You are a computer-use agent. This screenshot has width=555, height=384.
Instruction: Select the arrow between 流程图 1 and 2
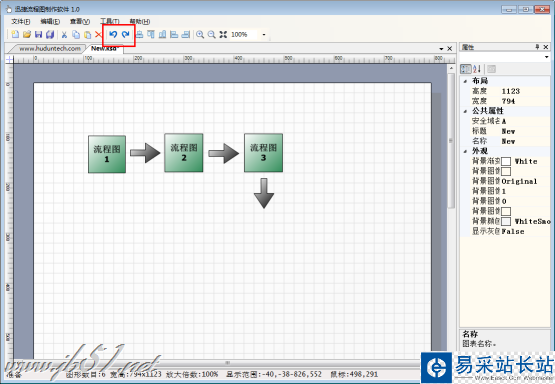(x=145, y=153)
